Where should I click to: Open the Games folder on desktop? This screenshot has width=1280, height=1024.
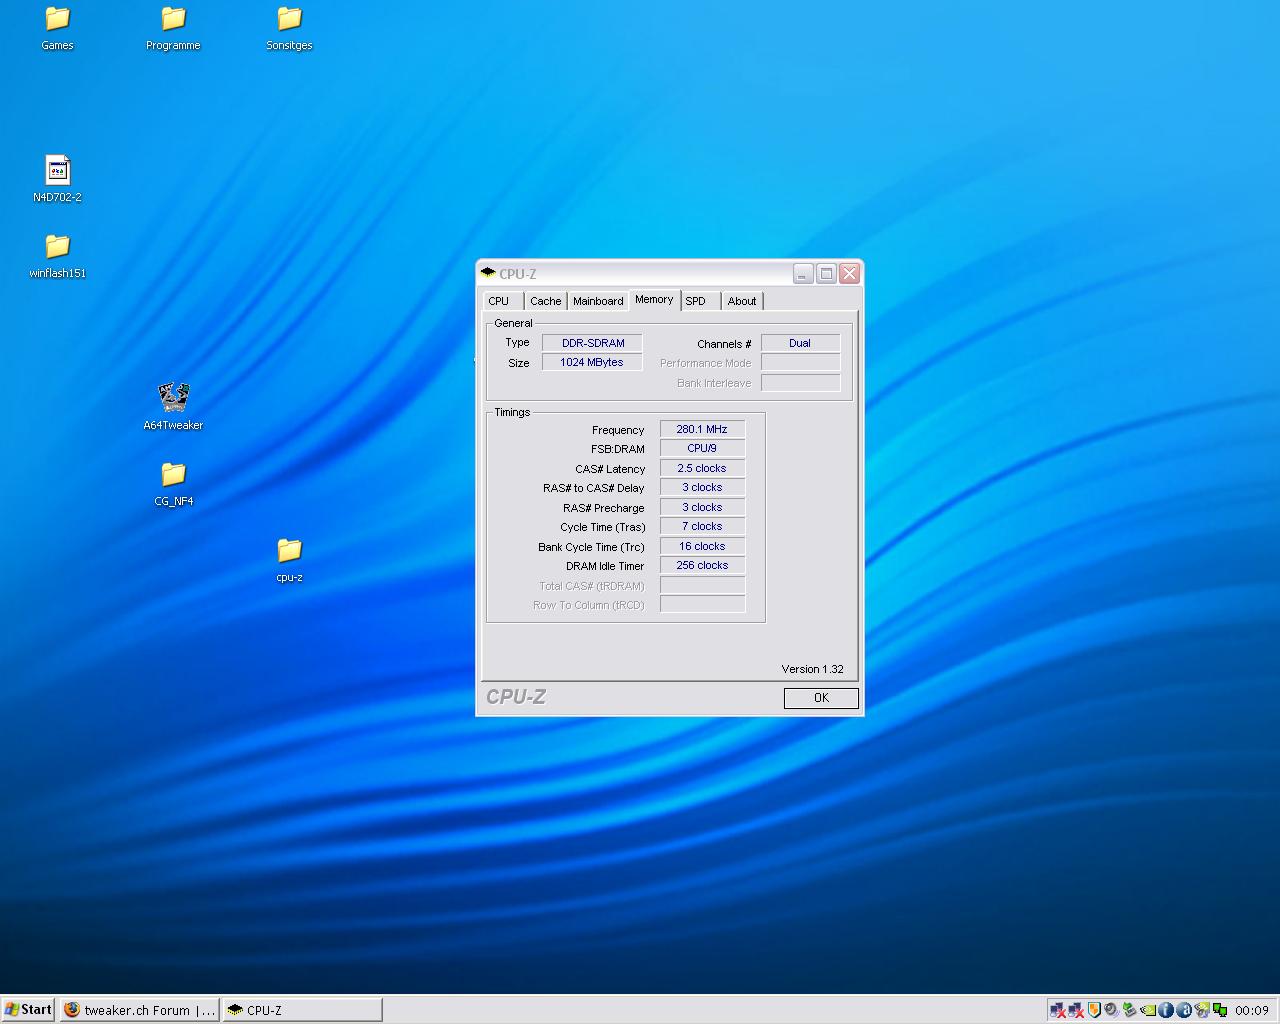[57, 19]
